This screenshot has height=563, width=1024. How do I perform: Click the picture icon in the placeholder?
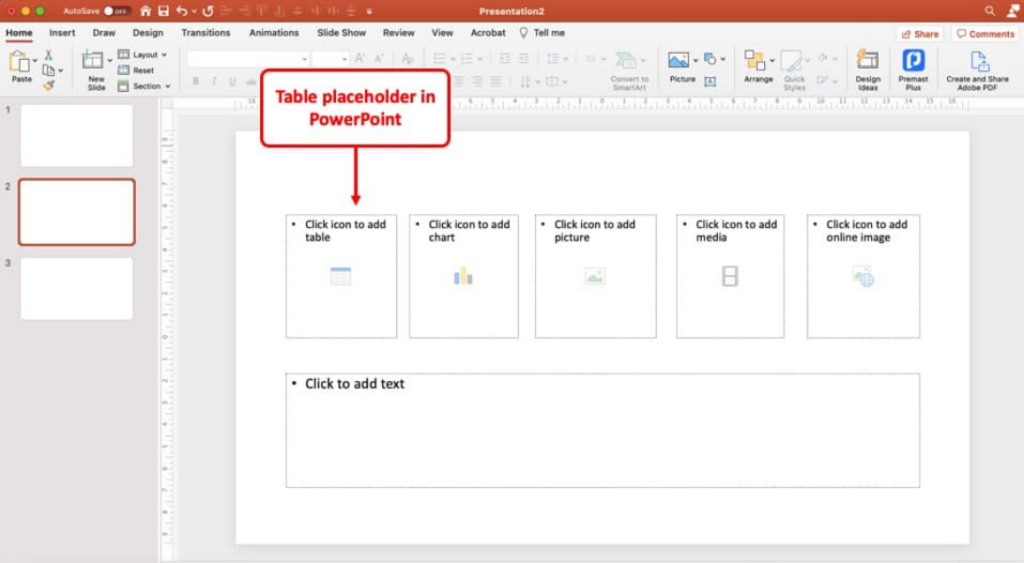(x=595, y=277)
